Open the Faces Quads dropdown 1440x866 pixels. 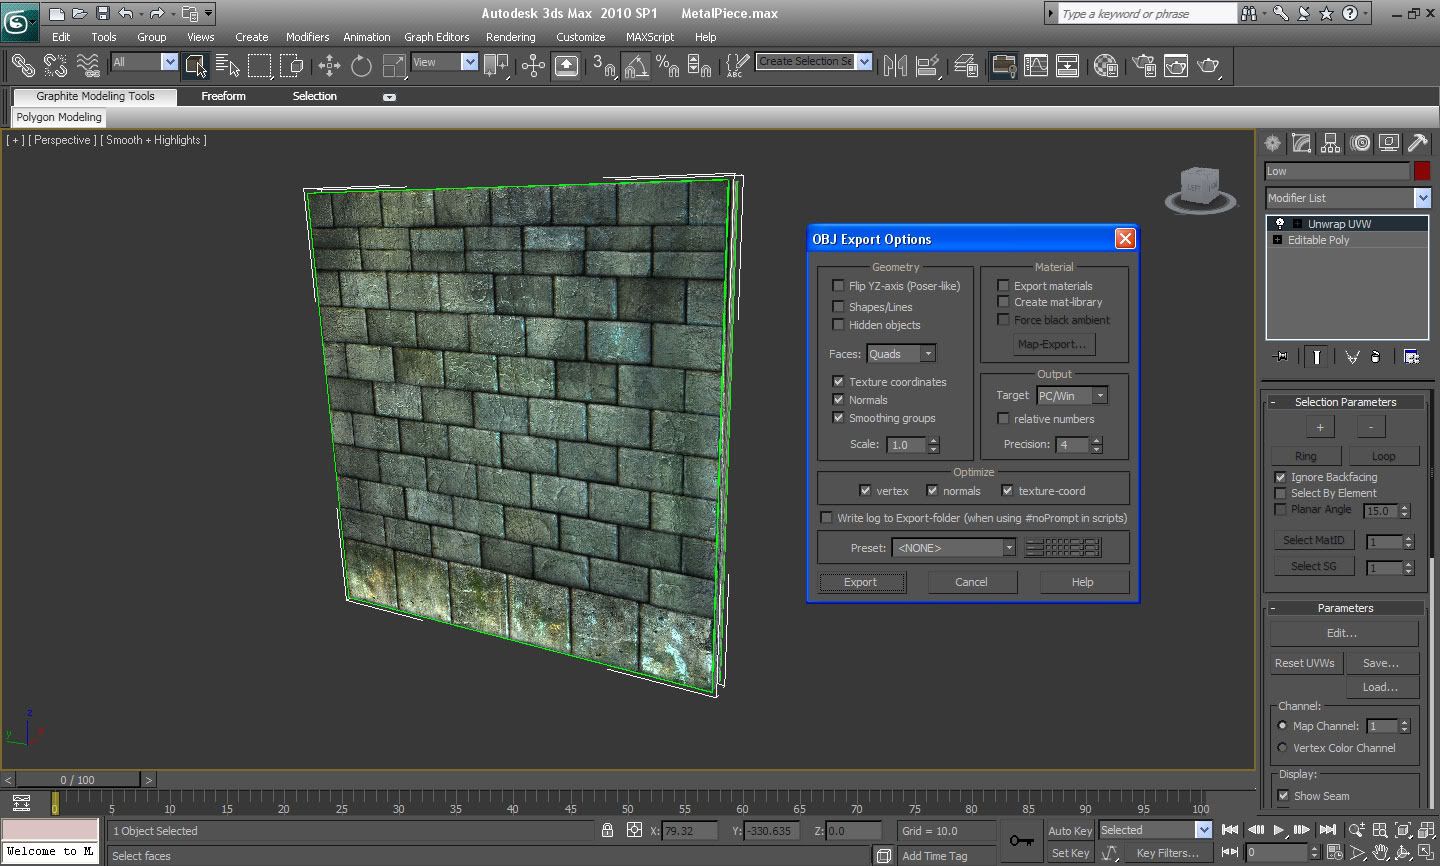(901, 354)
